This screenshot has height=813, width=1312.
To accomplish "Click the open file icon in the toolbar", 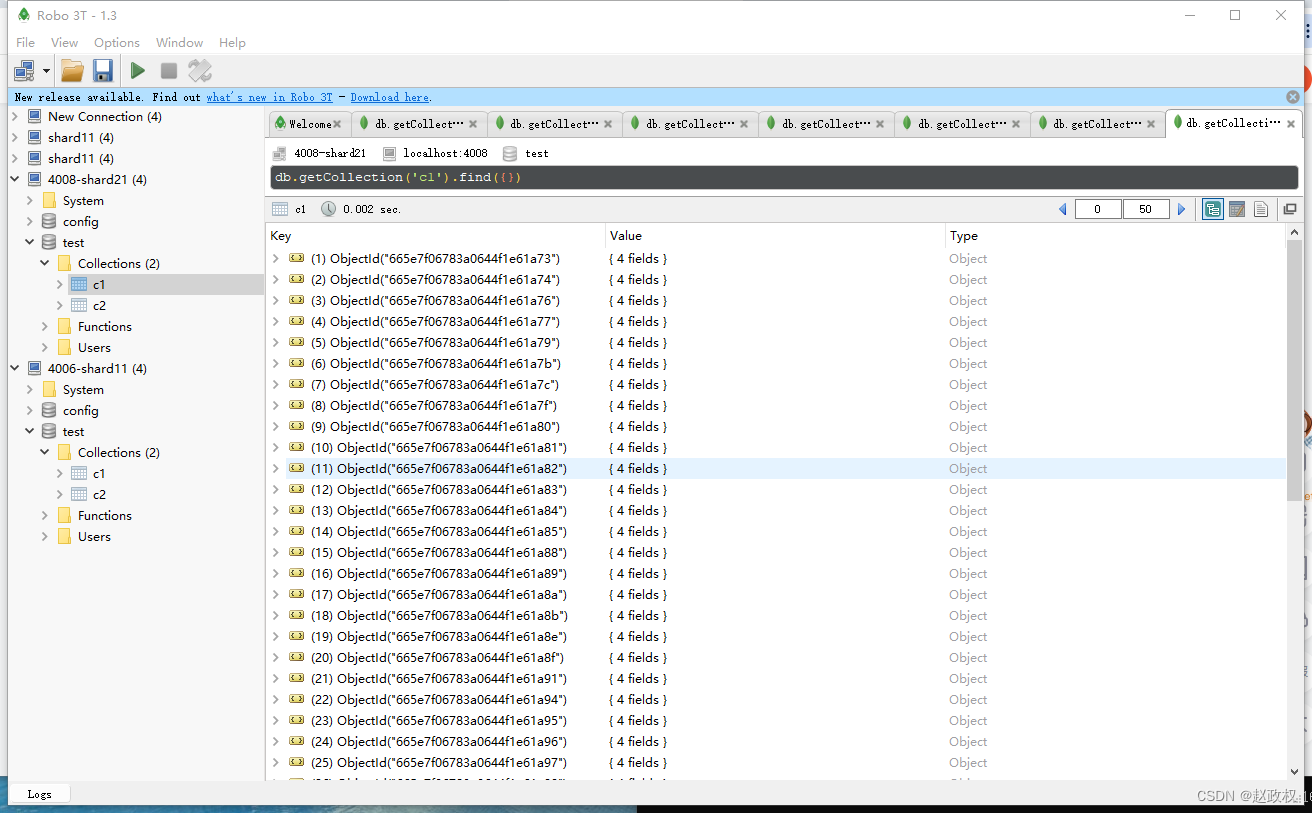I will point(71,70).
